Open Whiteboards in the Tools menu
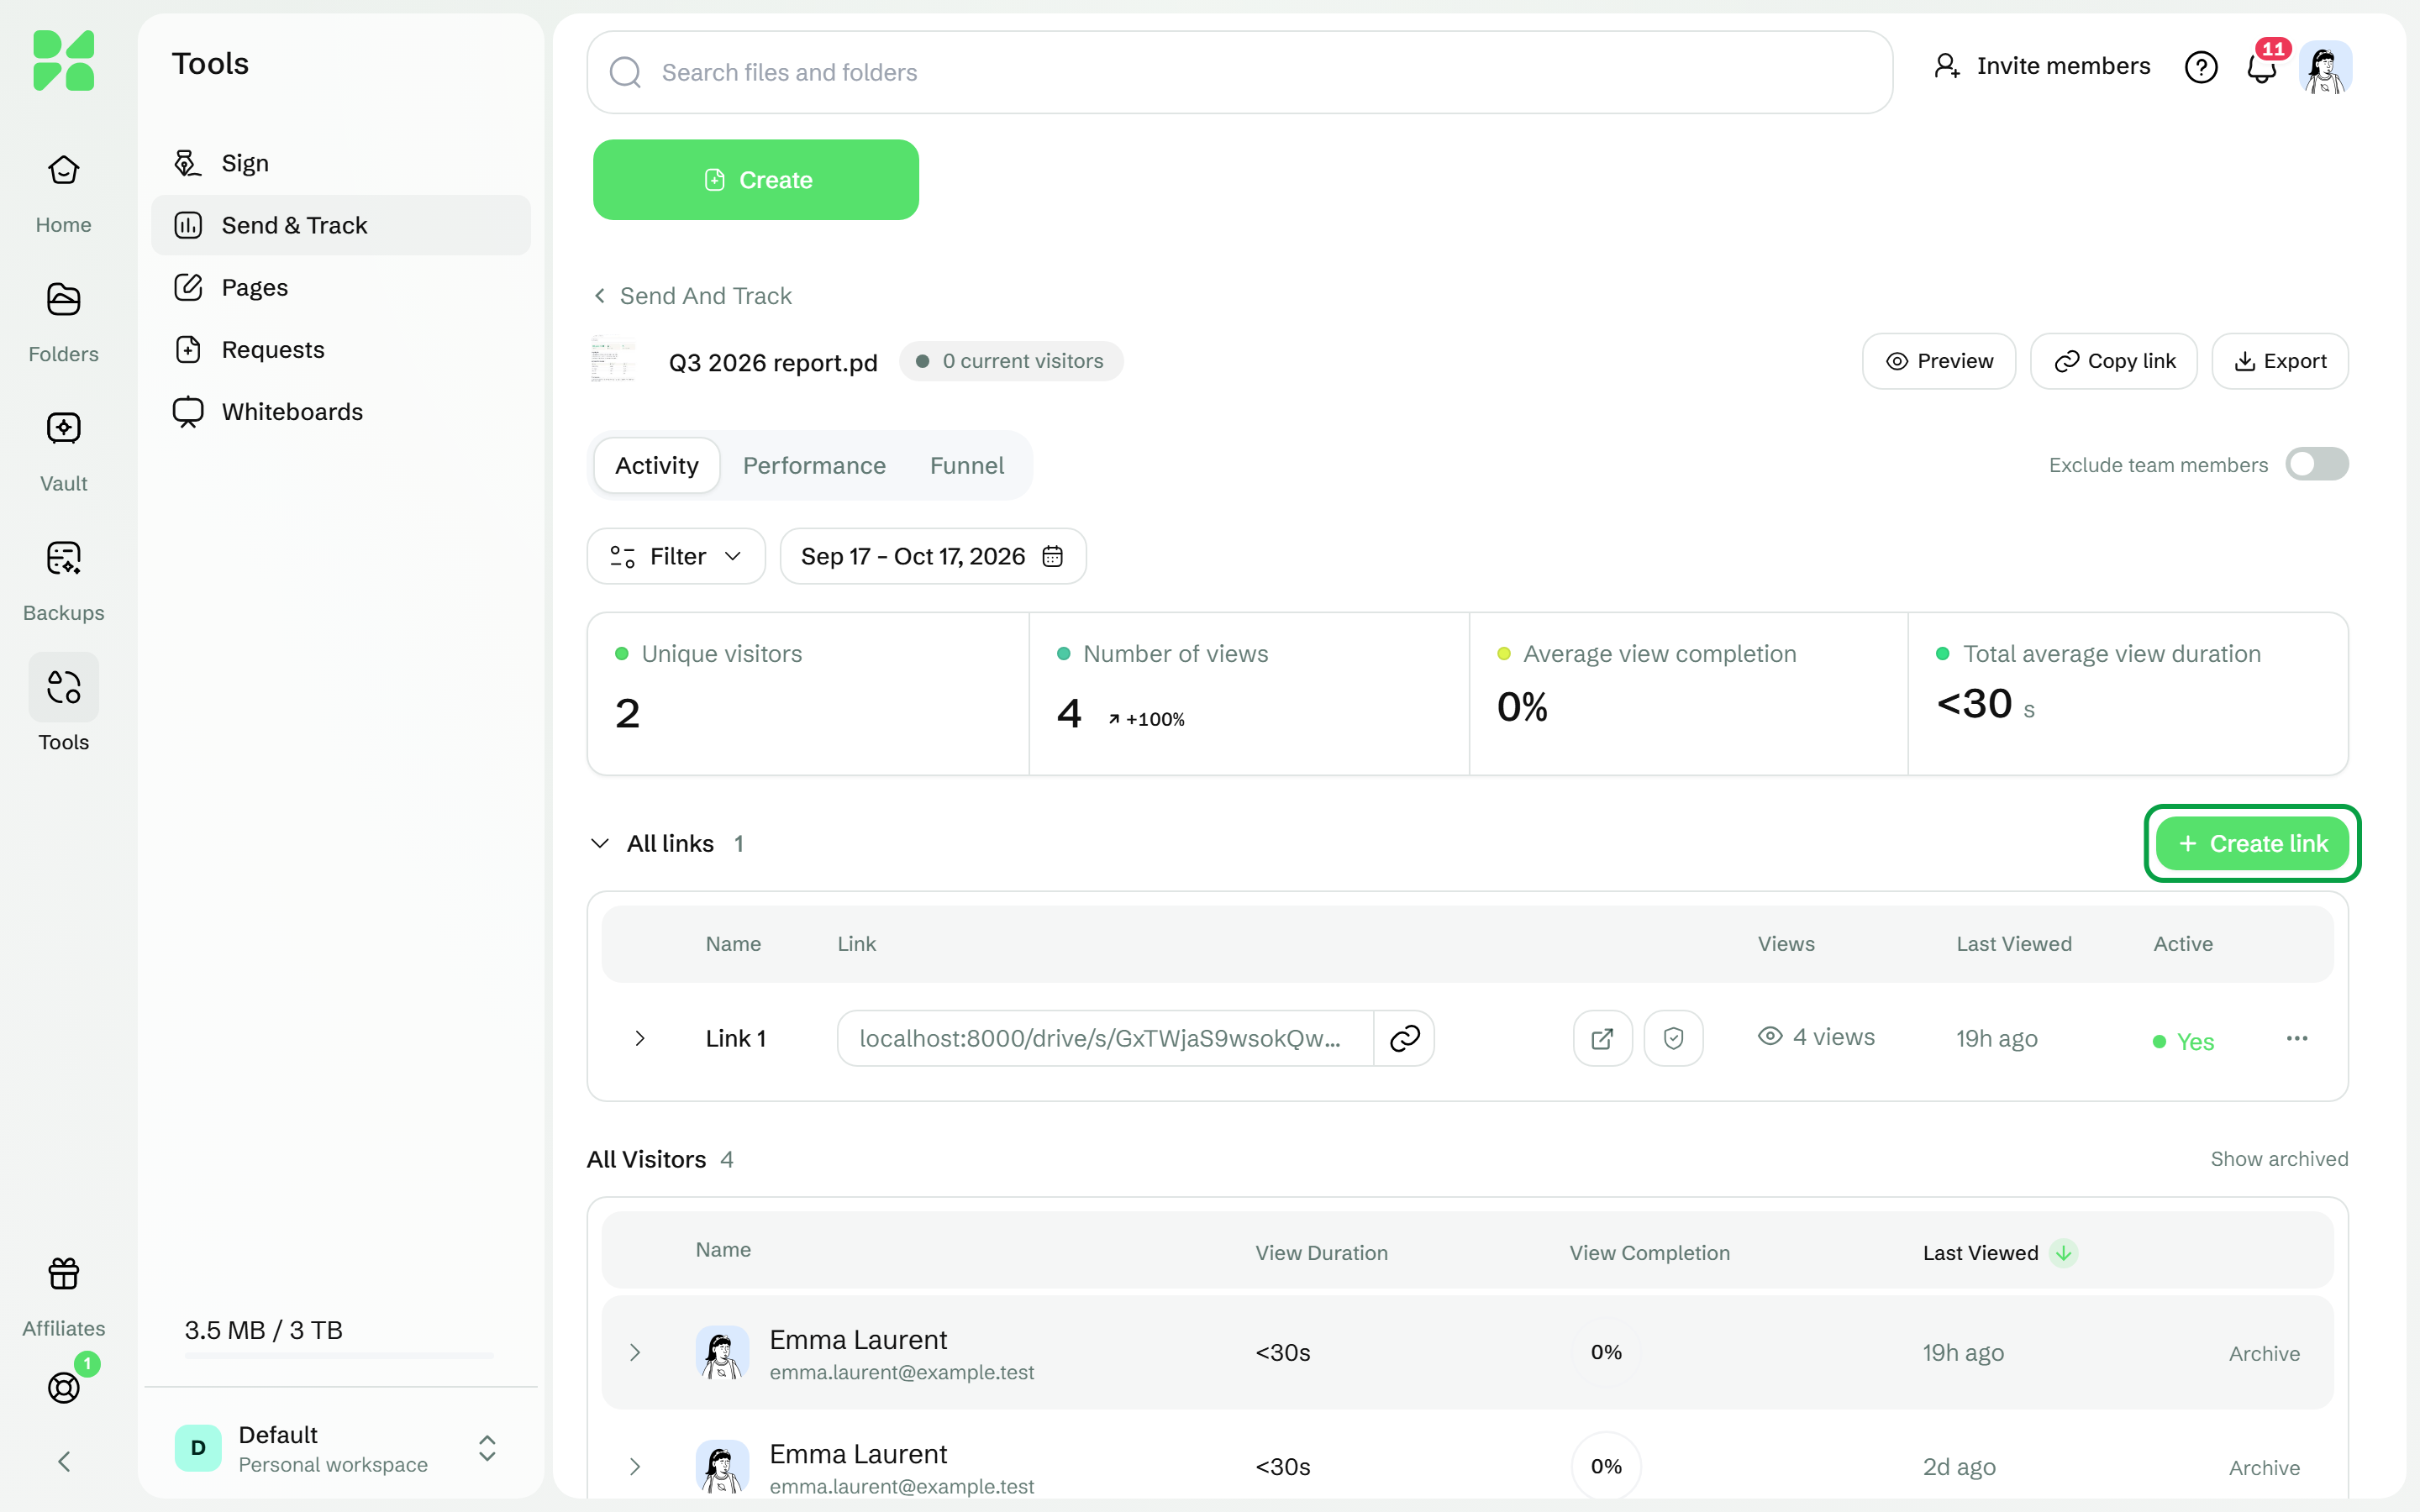 pos(340,411)
